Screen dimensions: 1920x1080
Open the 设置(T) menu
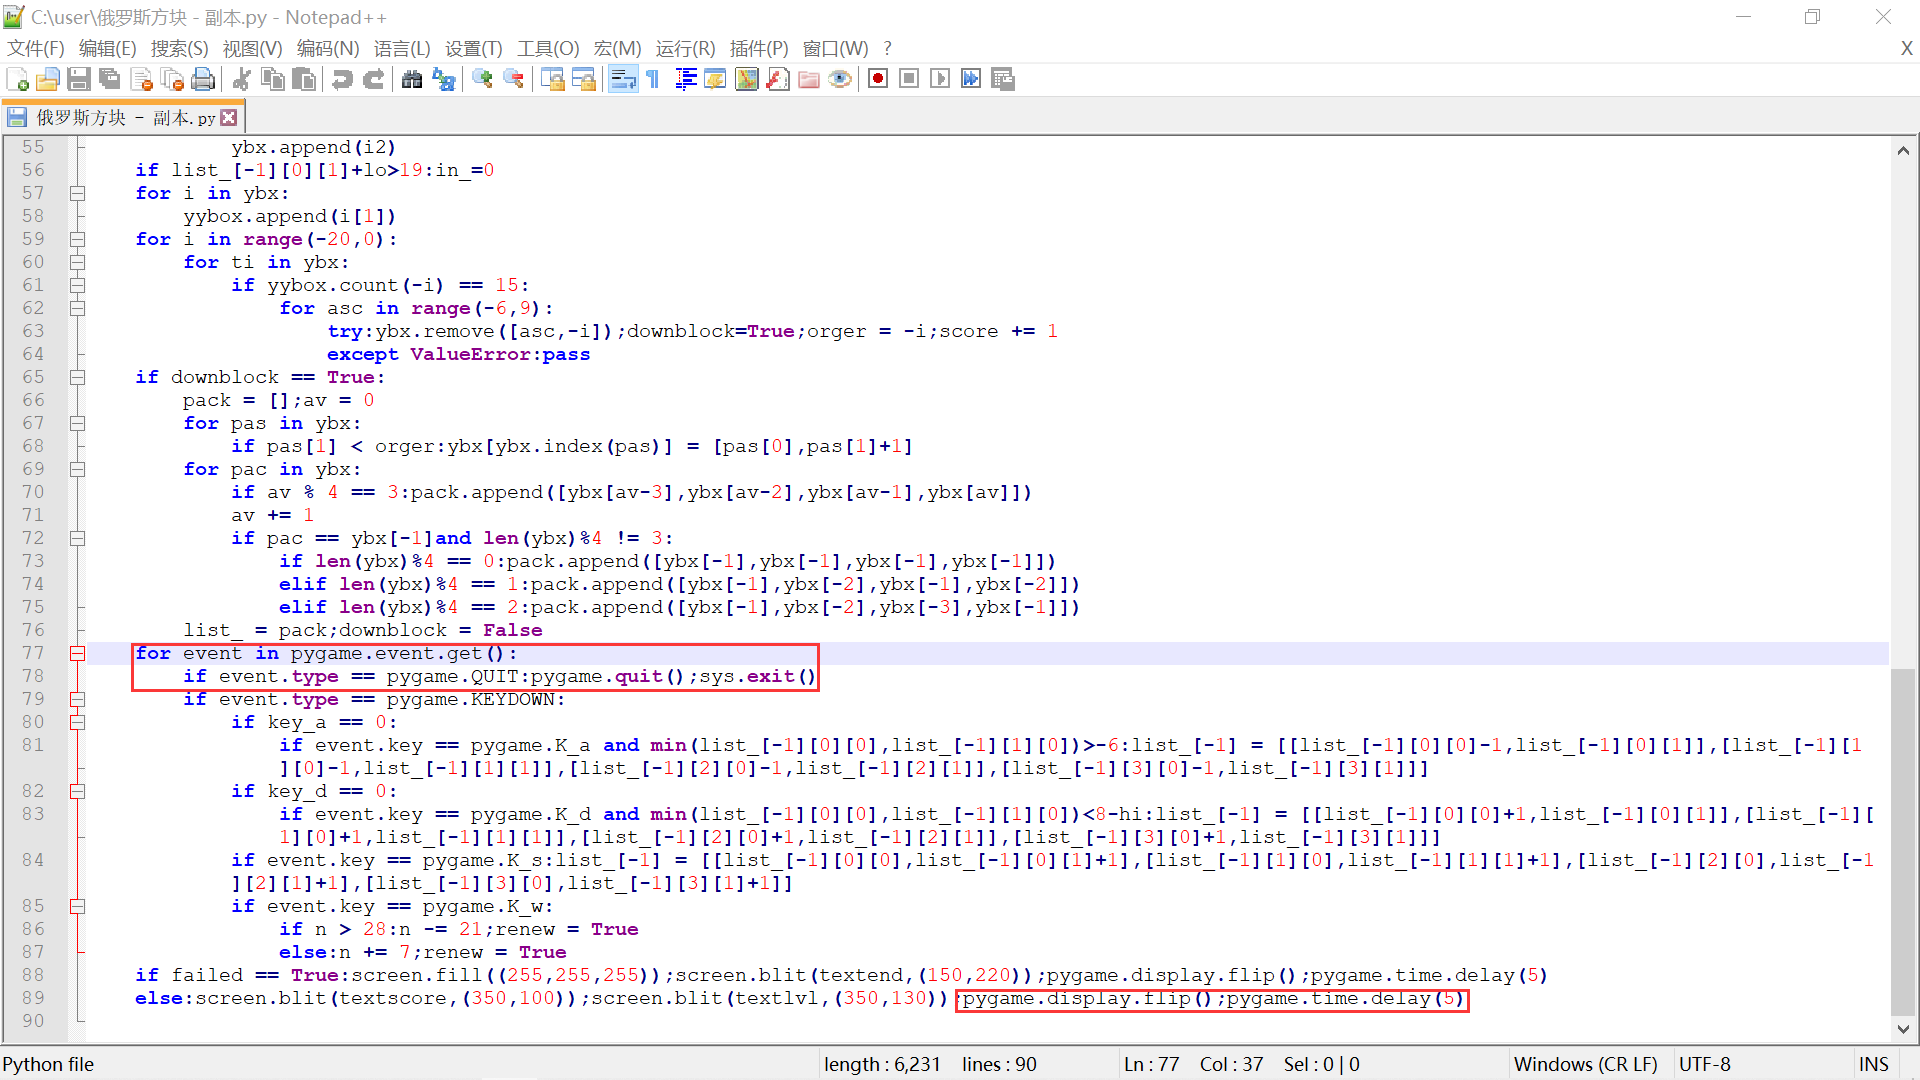pyautogui.click(x=474, y=49)
